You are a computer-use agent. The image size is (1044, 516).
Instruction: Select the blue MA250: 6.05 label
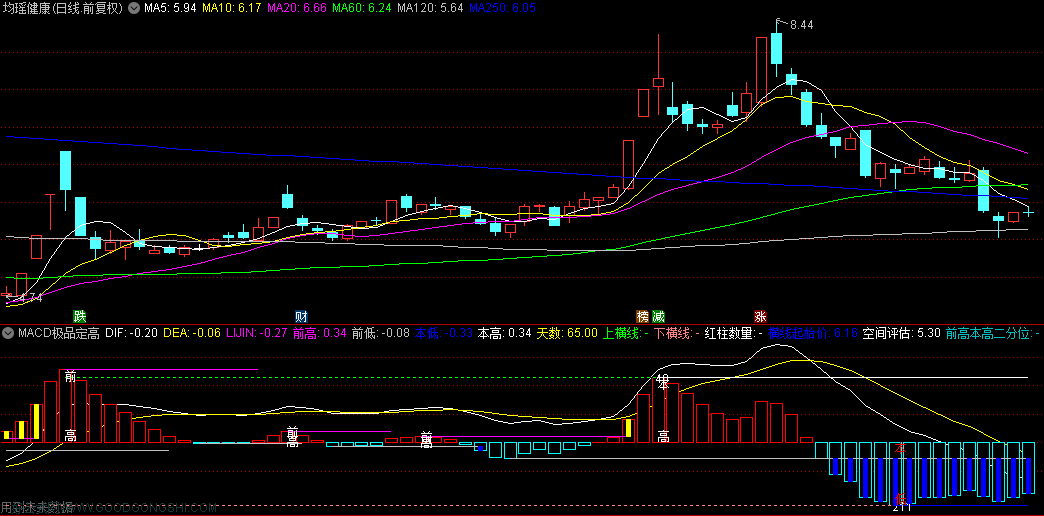click(x=502, y=9)
